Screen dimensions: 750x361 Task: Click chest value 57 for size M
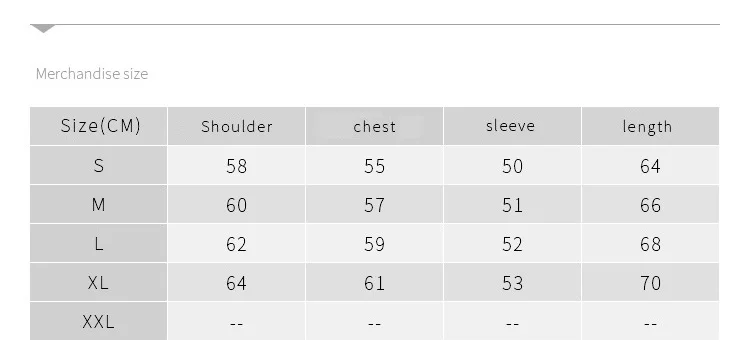click(x=375, y=205)
